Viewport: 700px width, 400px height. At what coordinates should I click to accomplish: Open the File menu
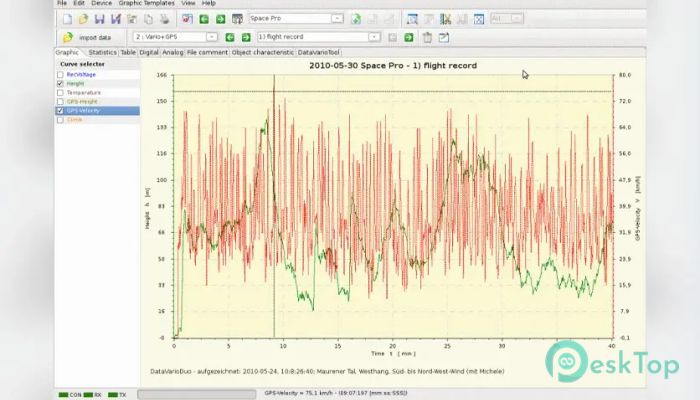pos(62,3)
